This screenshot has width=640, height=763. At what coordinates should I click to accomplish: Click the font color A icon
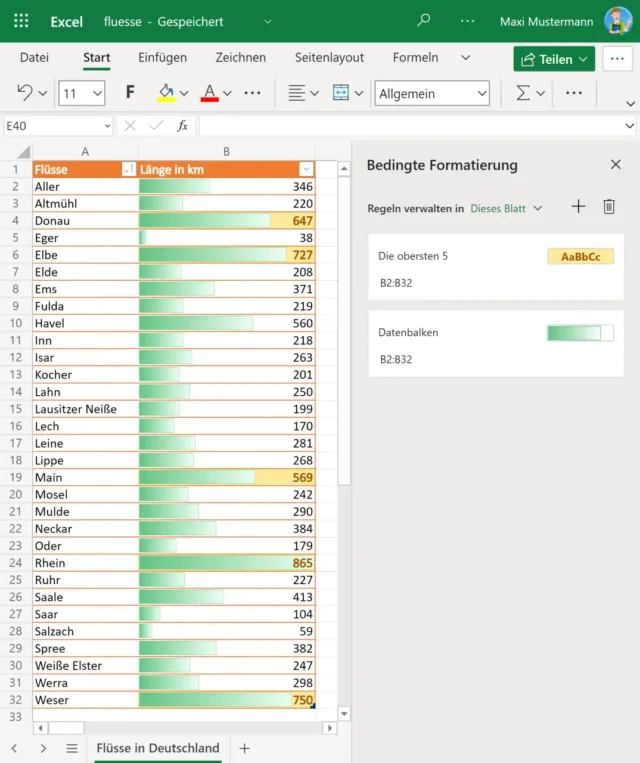[209, 93]
